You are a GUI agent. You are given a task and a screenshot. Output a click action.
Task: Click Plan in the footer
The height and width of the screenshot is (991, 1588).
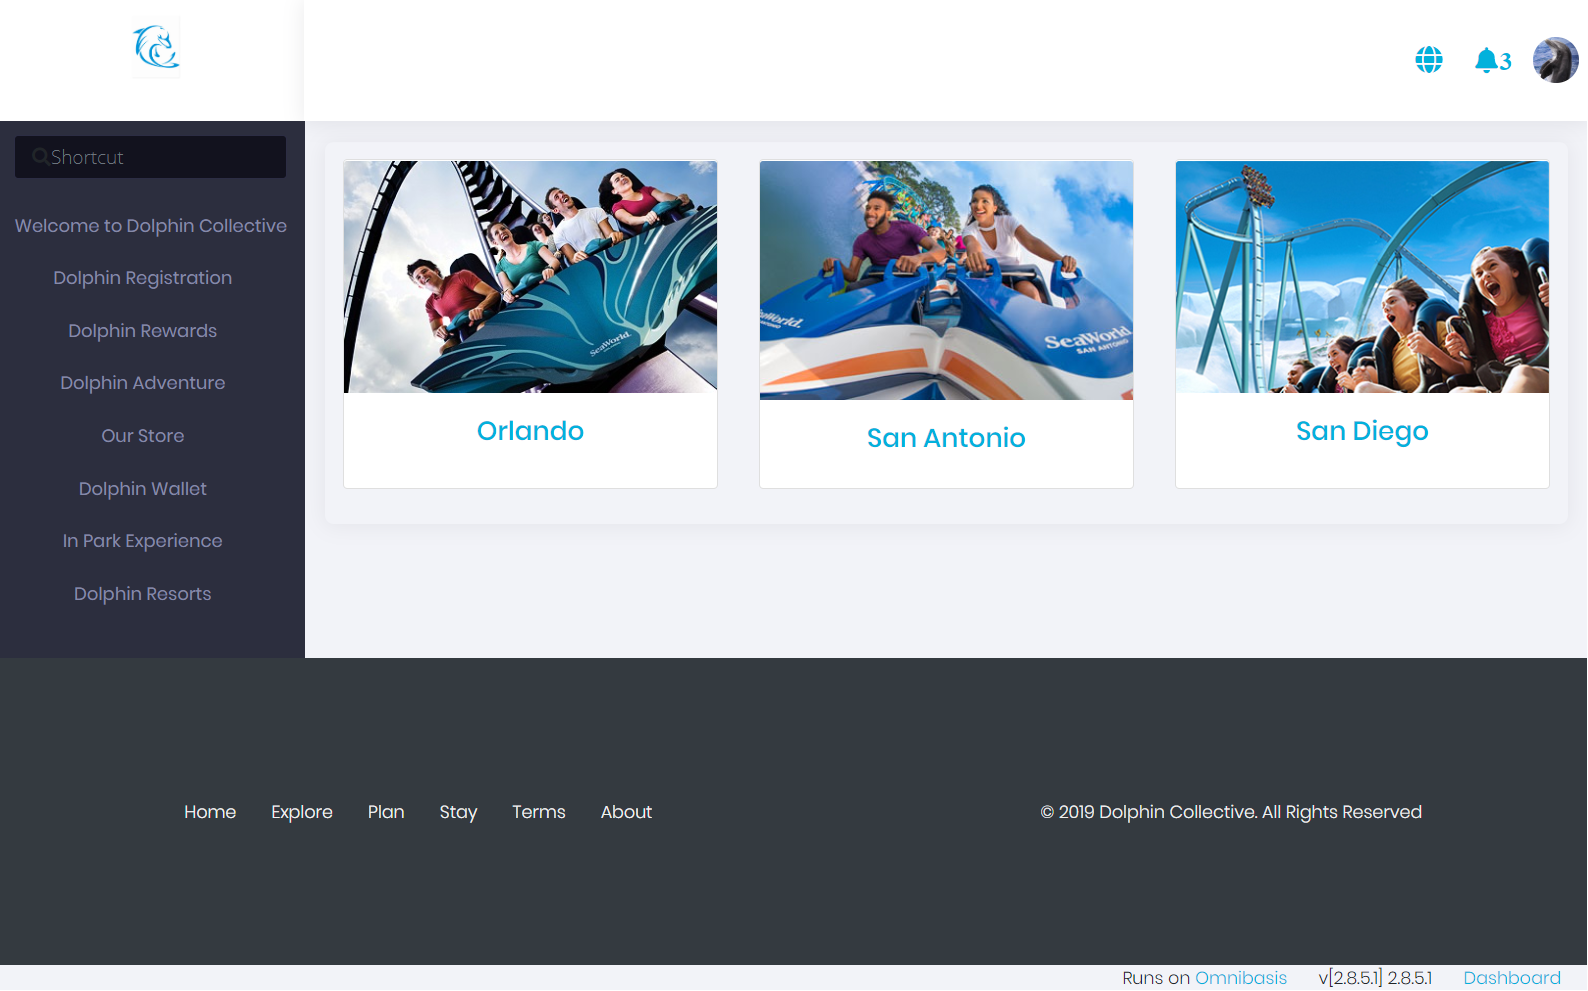386,812
